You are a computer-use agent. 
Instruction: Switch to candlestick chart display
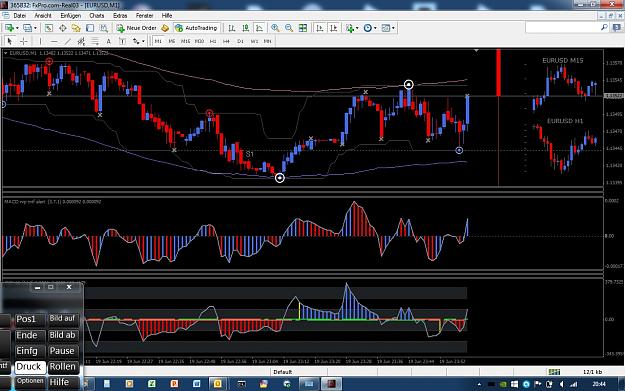246,28
